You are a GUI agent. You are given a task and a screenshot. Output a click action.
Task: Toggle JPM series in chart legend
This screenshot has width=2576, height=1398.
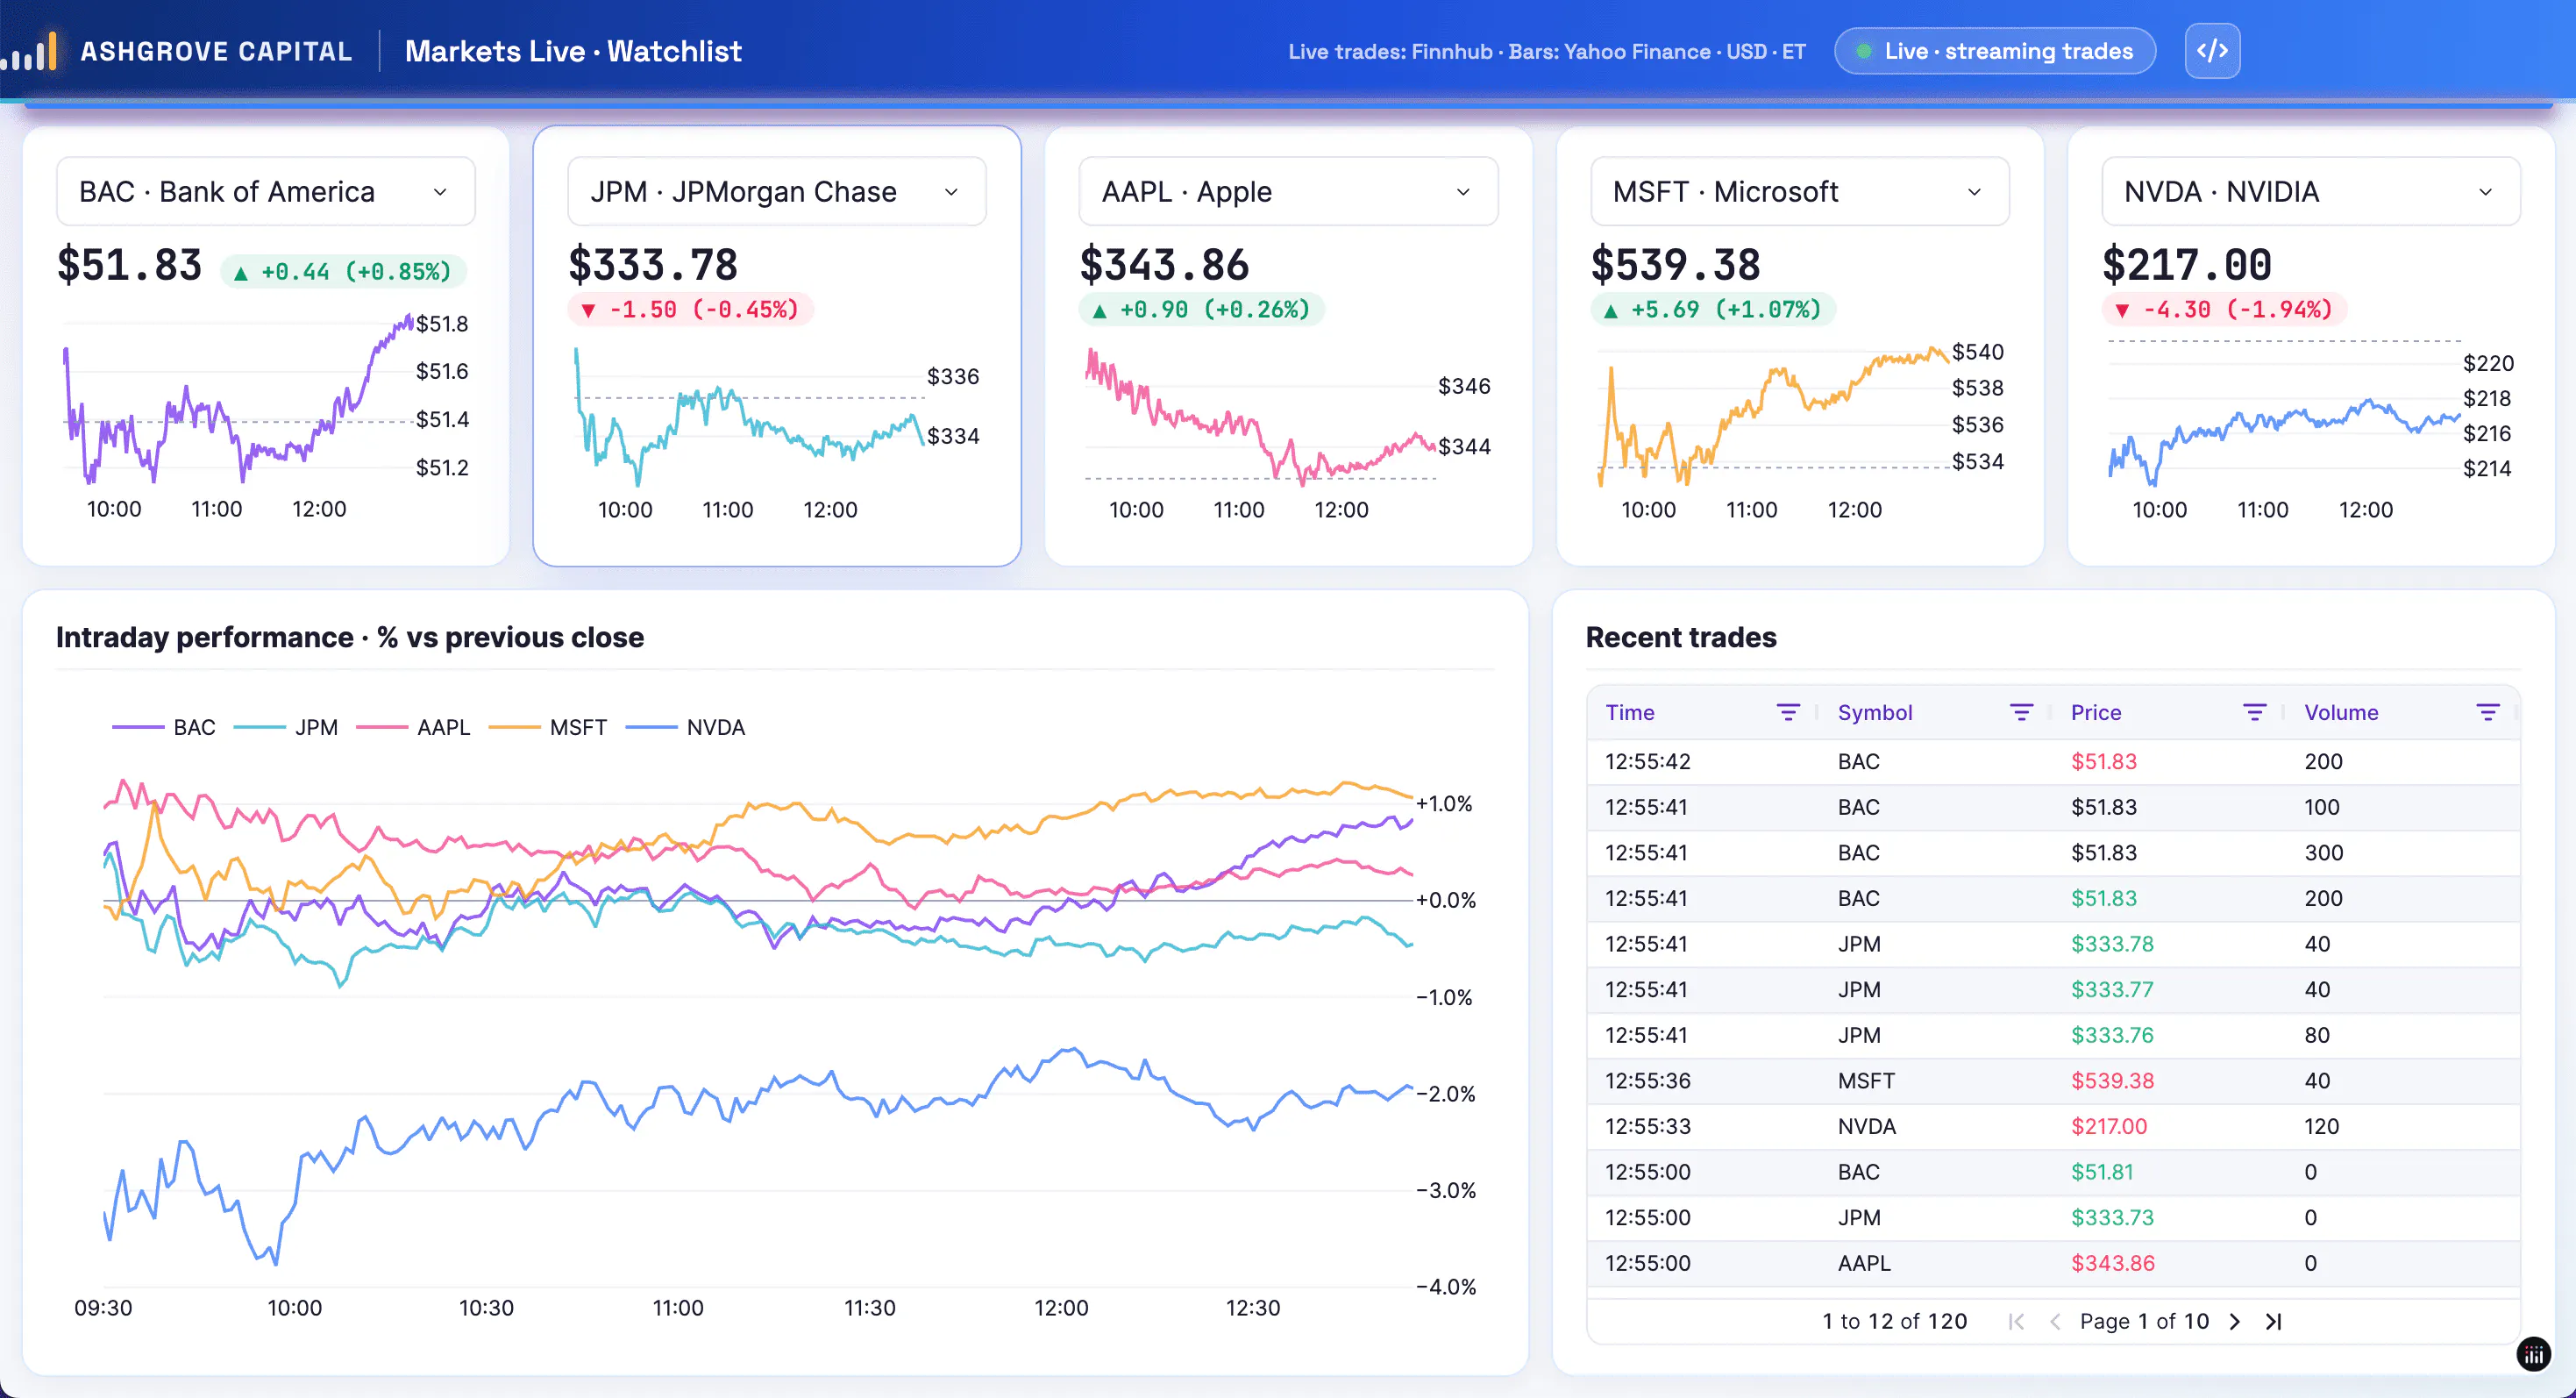click(x=285, y=727)
